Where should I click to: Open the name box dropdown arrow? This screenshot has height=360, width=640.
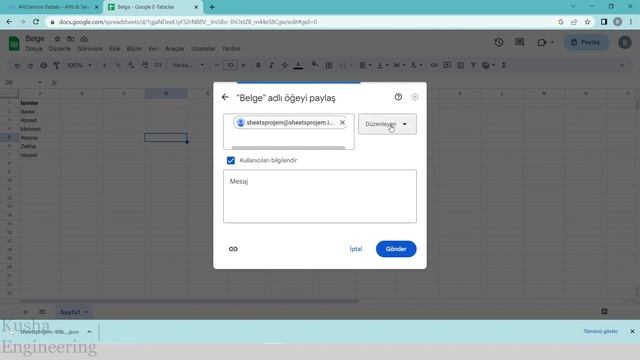click(x=40, y=82)
